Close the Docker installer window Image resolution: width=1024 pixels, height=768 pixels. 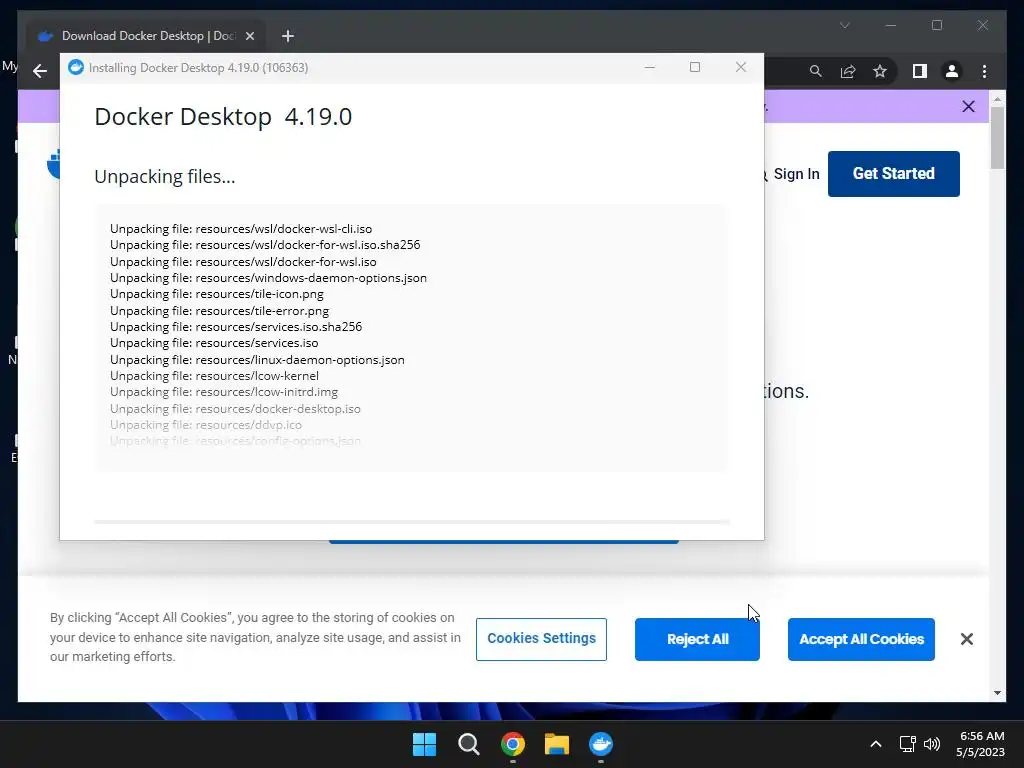(741, 67)
